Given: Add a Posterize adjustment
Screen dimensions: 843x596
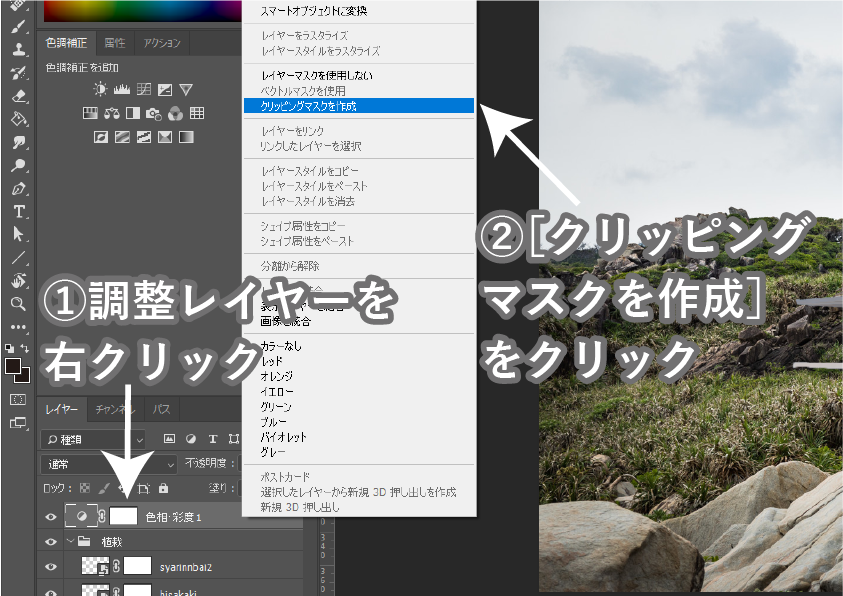Looking at the screenshot, I should click(x=122, y=137).
